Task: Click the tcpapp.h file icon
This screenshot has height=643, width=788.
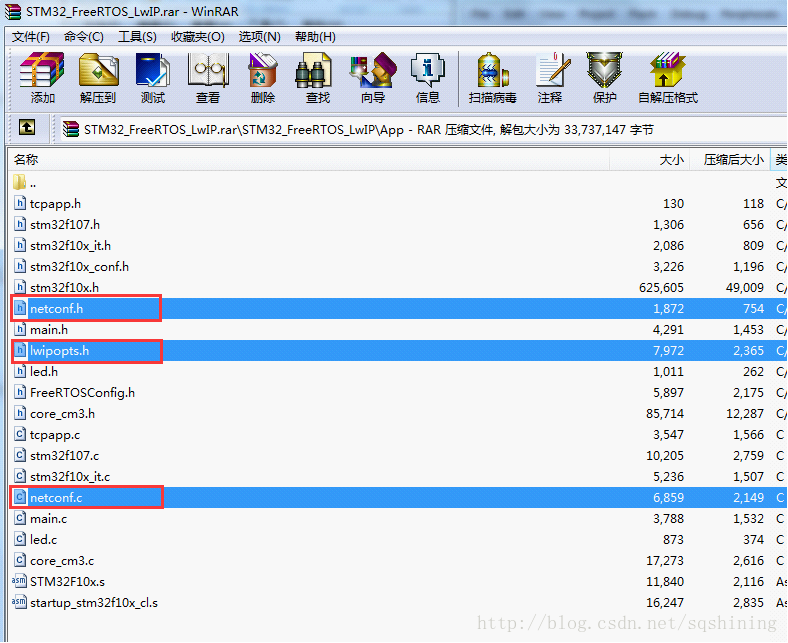Action: (x=20, y=203)
